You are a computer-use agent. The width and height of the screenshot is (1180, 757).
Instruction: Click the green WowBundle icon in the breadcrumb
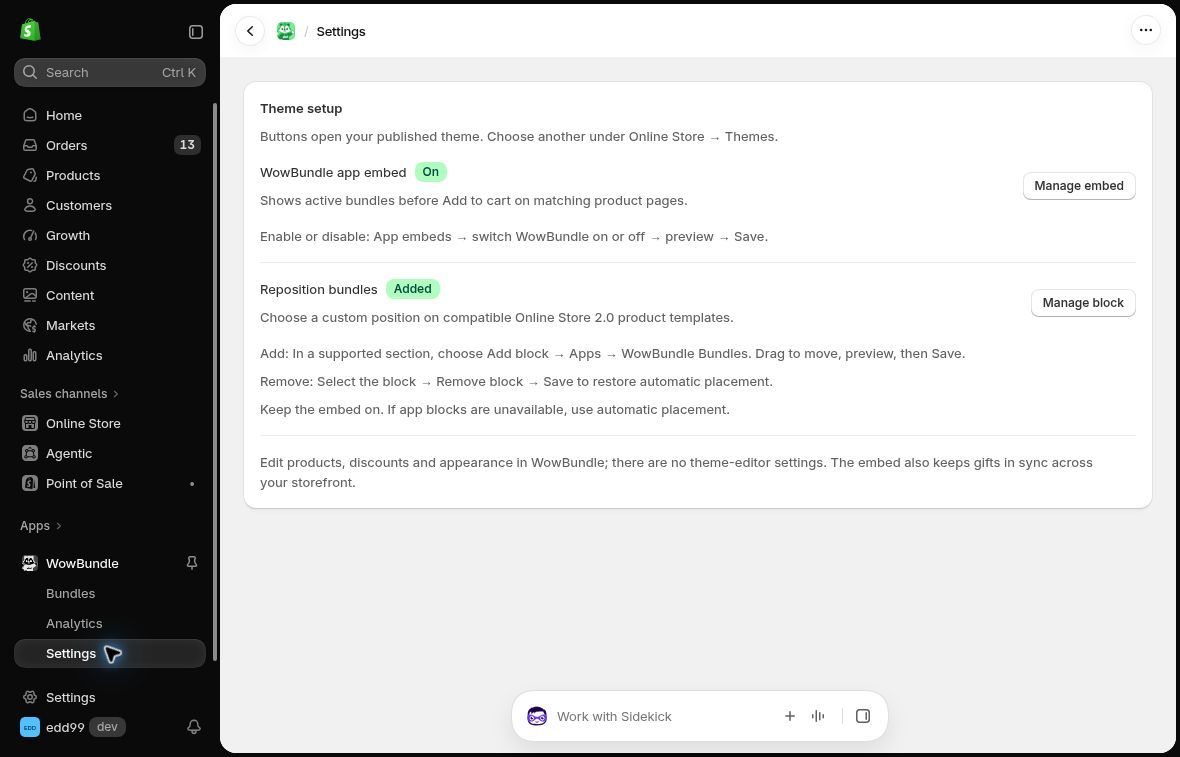click(286, 31)
